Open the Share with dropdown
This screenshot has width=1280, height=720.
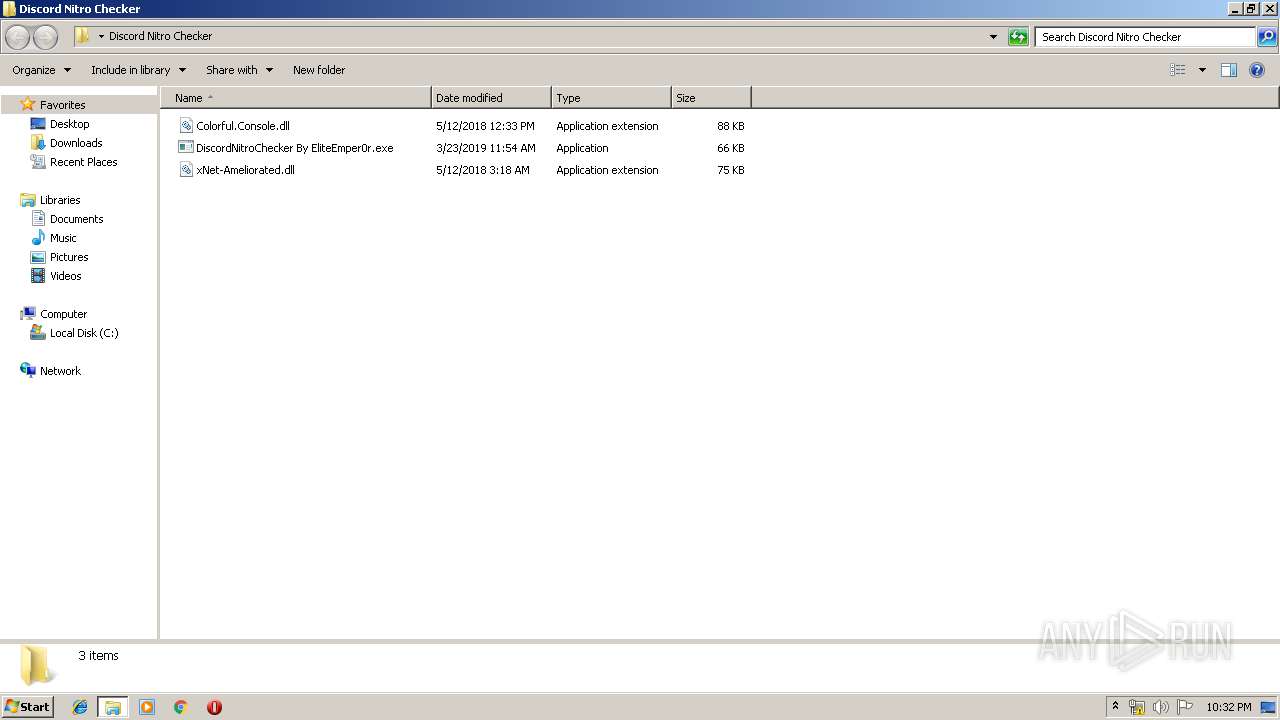239,70
